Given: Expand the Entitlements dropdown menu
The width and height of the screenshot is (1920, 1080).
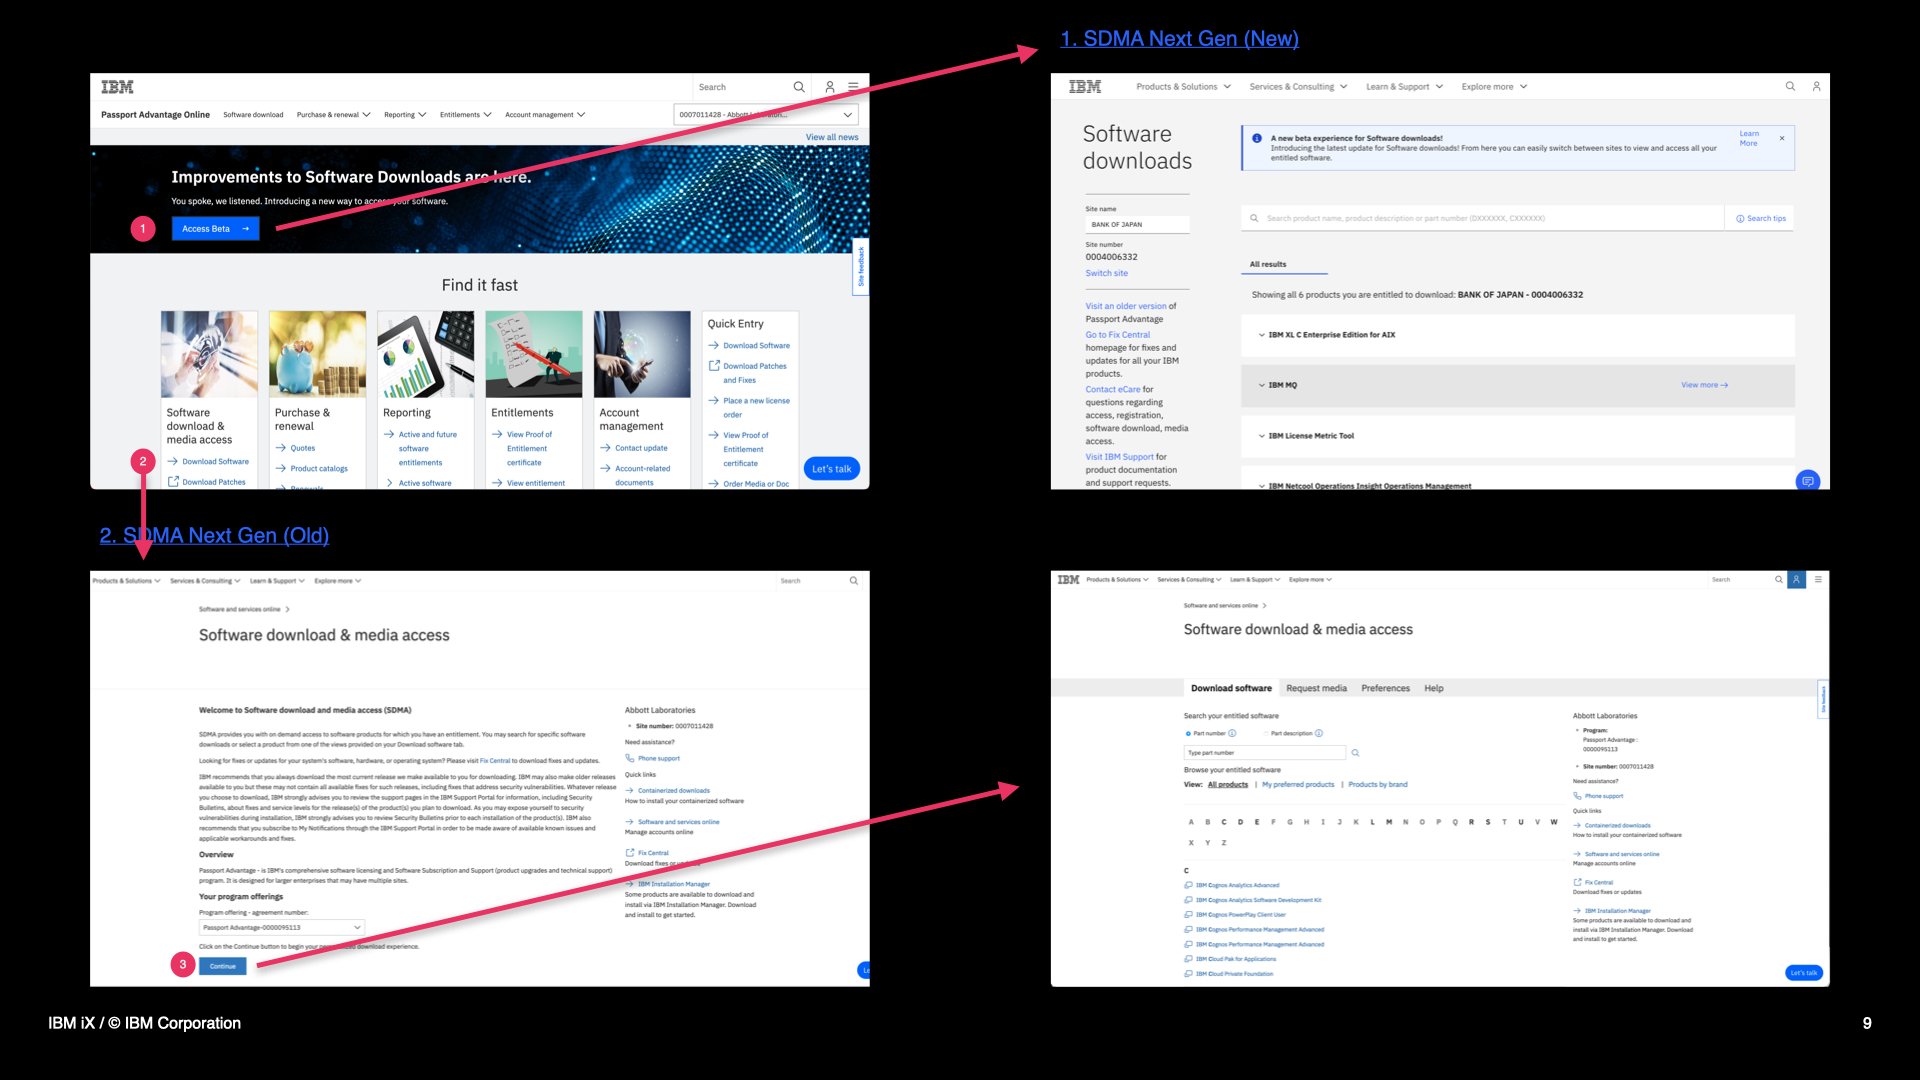Looking at the screenshot, I should coord(465,115).
